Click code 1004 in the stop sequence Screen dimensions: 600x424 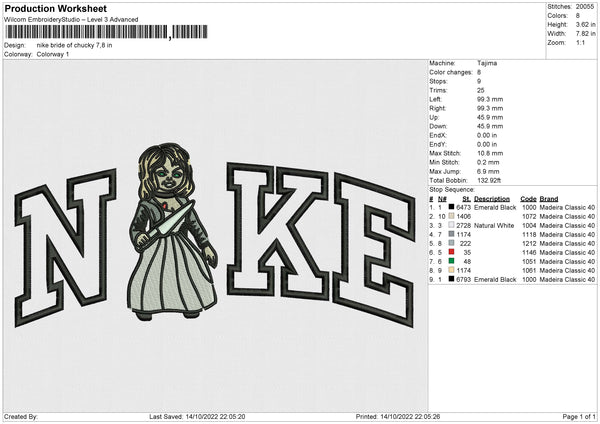(x=529, y=225)
